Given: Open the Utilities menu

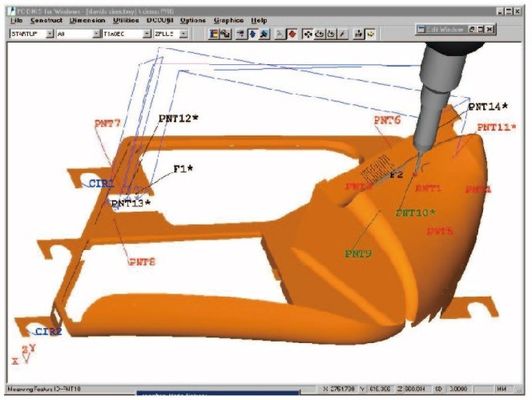Looking at the screenshot, I should point(126,21).
